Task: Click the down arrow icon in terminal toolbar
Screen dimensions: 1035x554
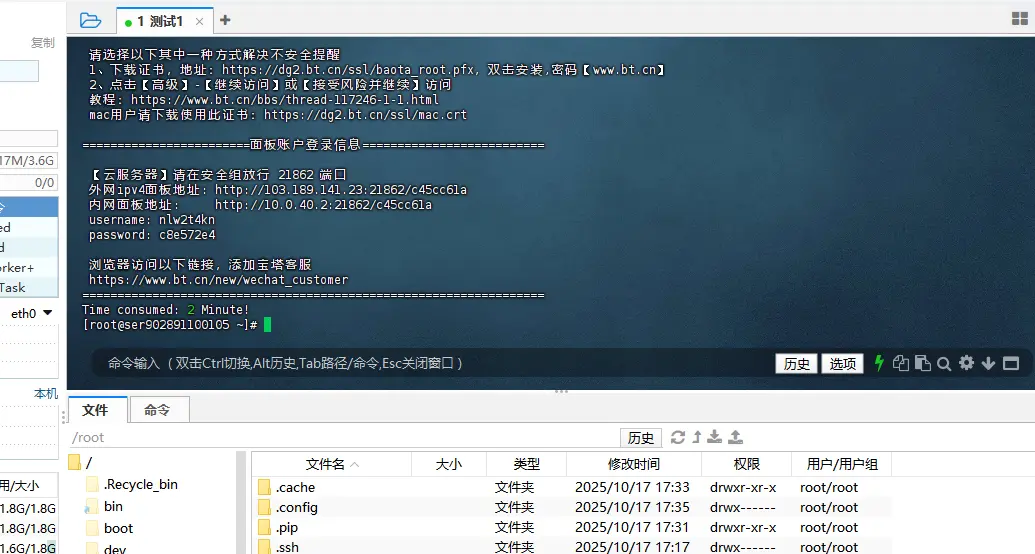Action: [x=988, y=363]
